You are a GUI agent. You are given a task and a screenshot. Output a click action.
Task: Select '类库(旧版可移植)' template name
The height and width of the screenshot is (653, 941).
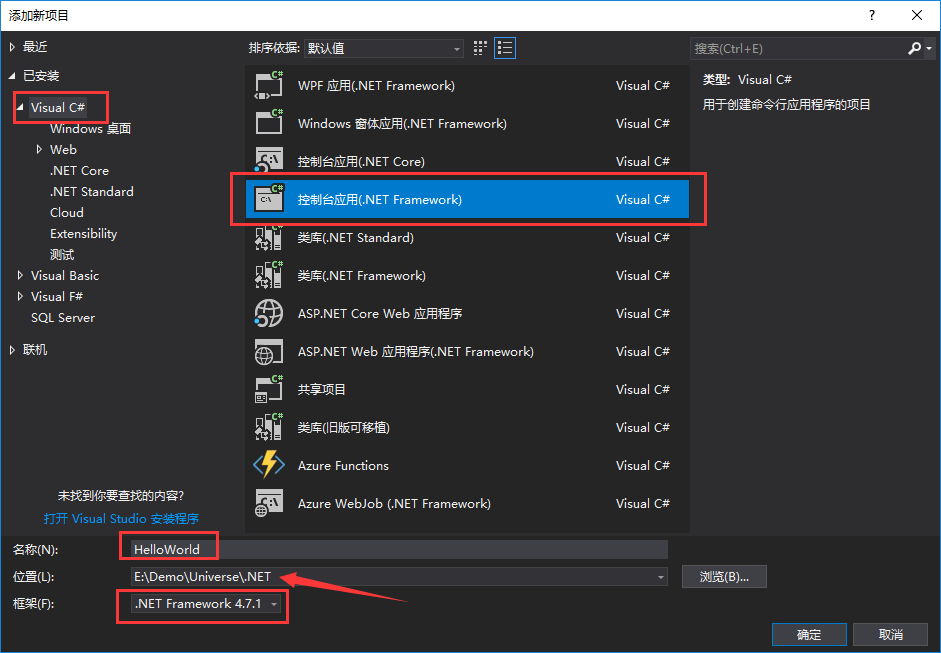point(344,427)
